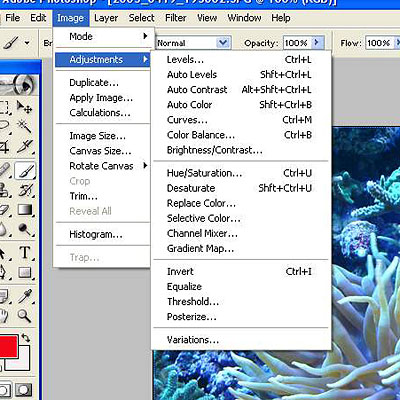Select the Rectangular Marquee tool
The width and height of the screenshot is (400, 400).
5,107
